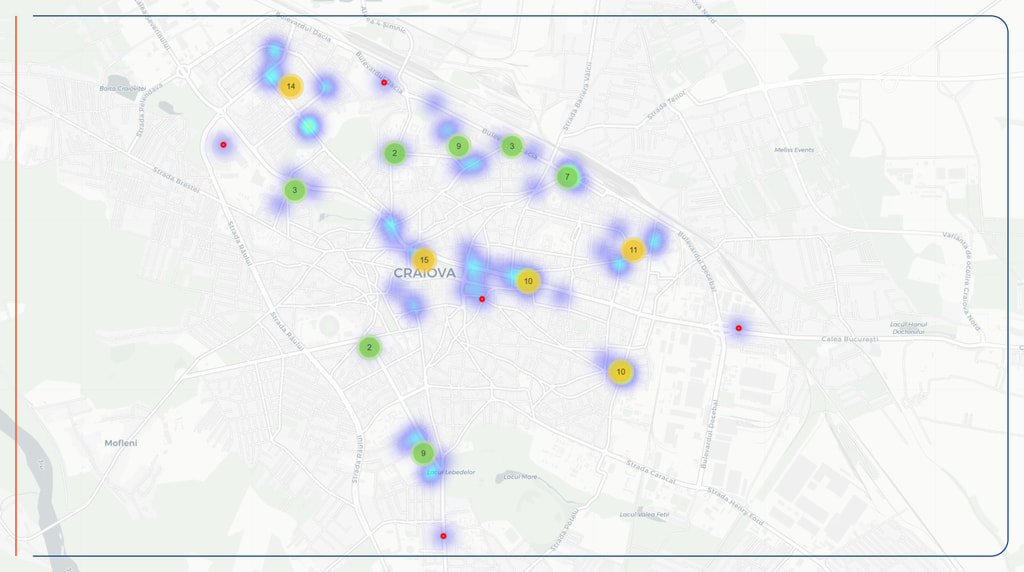Click the Strada Caracal street label
Image resolution: width=1024 pixels, height=572 pixels.
click(x=651, y=472)
